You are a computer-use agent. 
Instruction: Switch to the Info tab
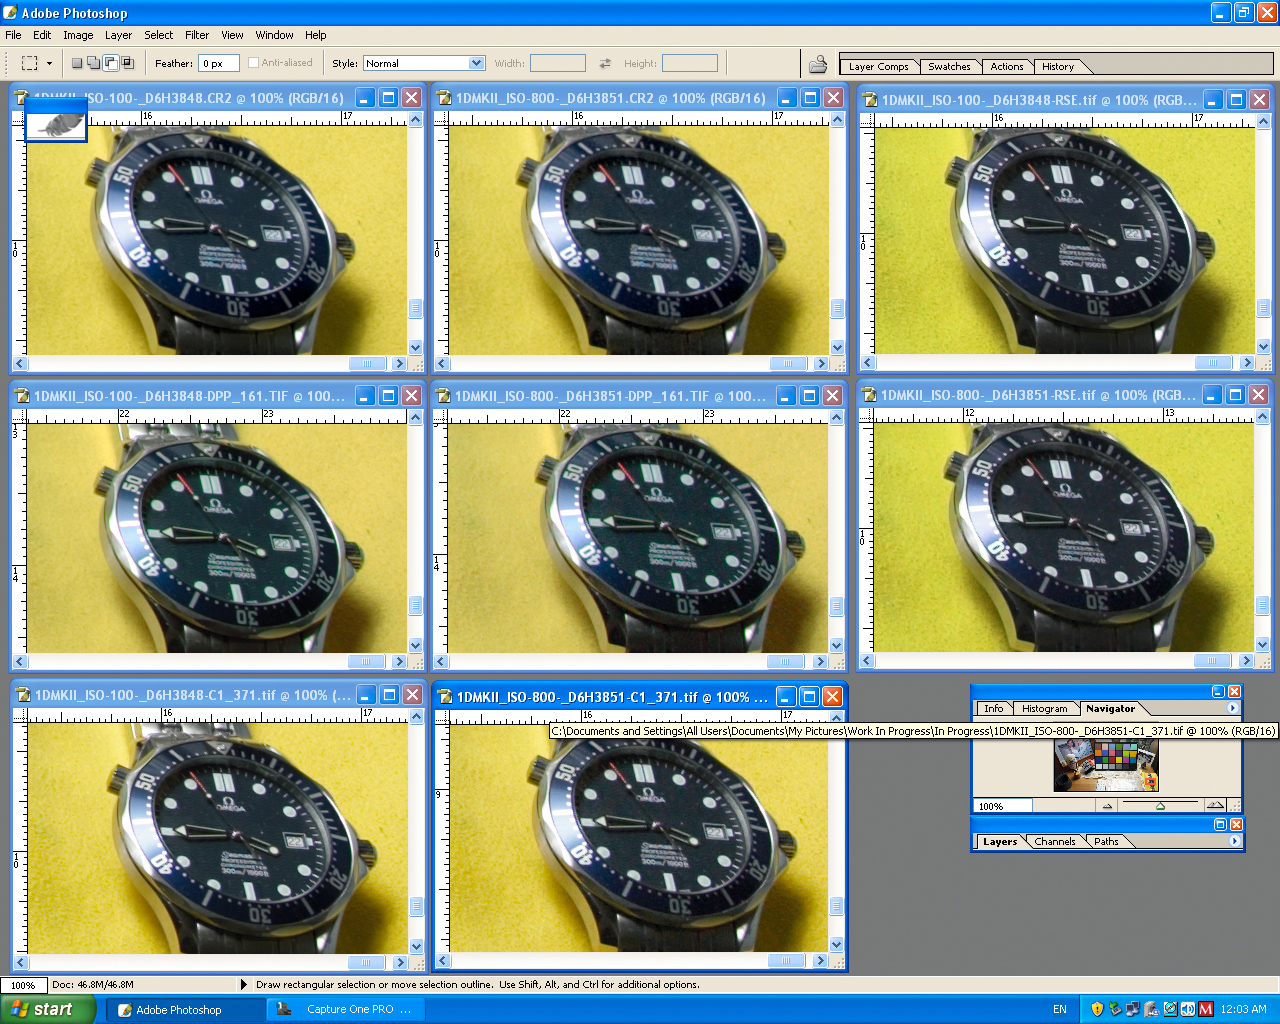pos(993,708)
